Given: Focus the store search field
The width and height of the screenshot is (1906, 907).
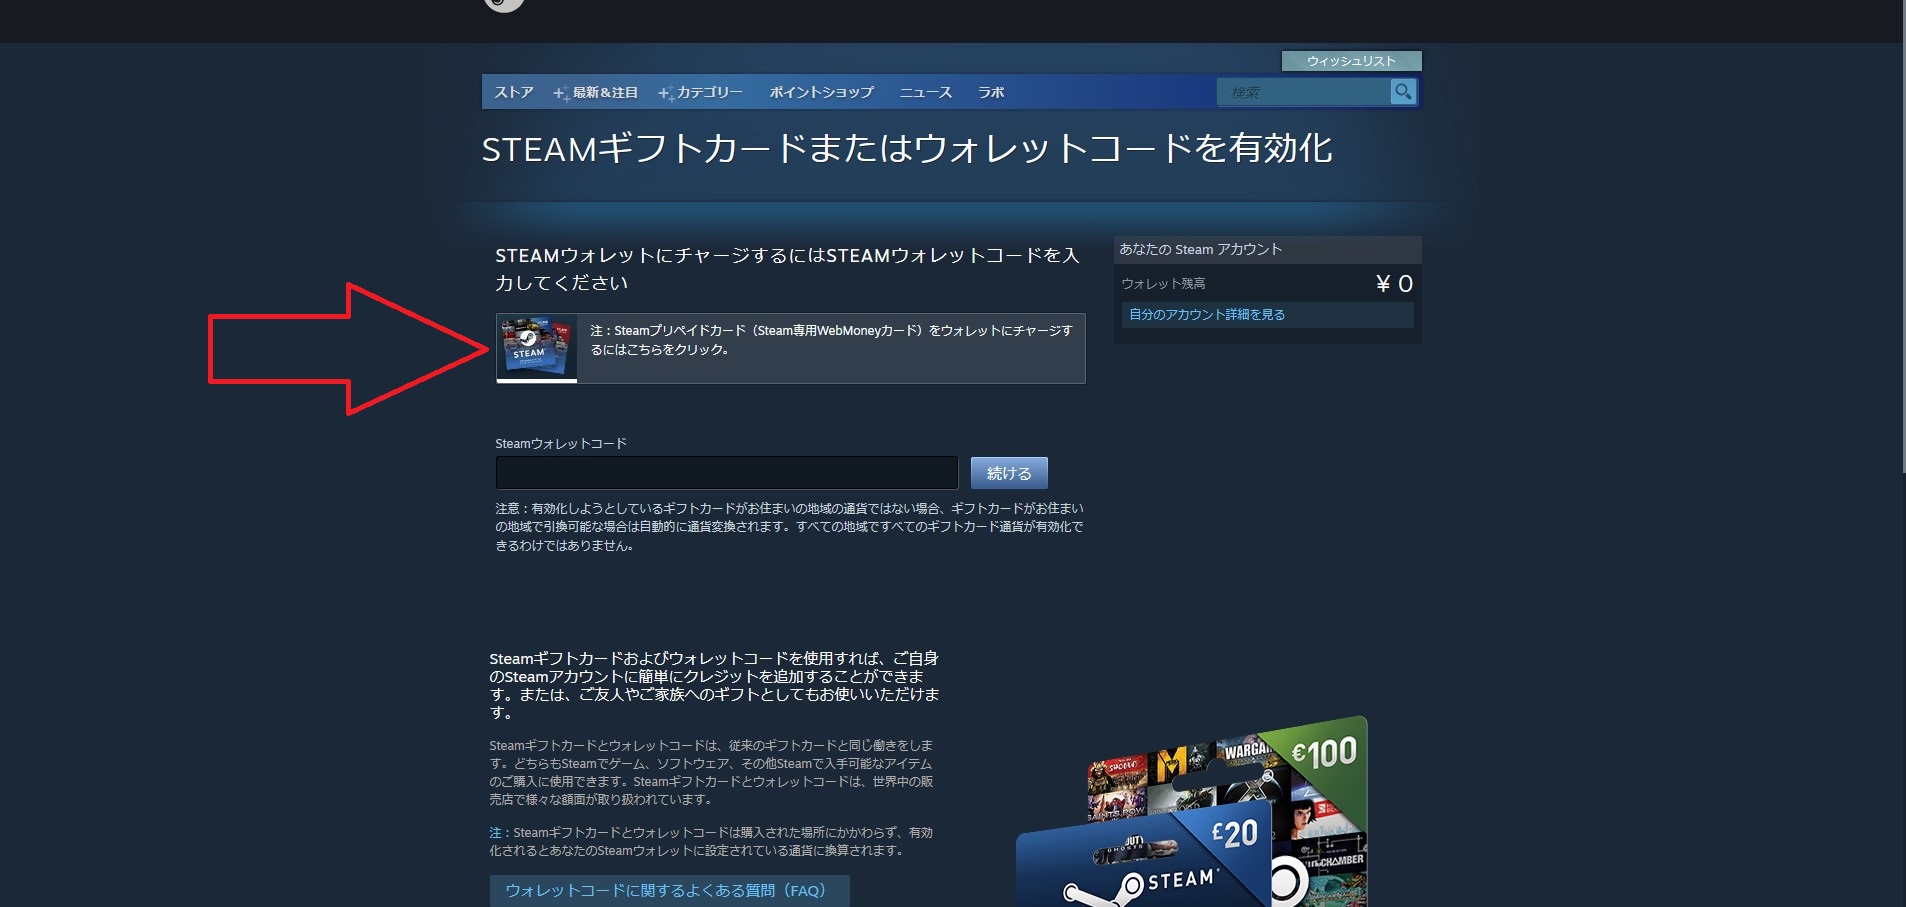Looking at the screenshot, I should click(1303, 92).
